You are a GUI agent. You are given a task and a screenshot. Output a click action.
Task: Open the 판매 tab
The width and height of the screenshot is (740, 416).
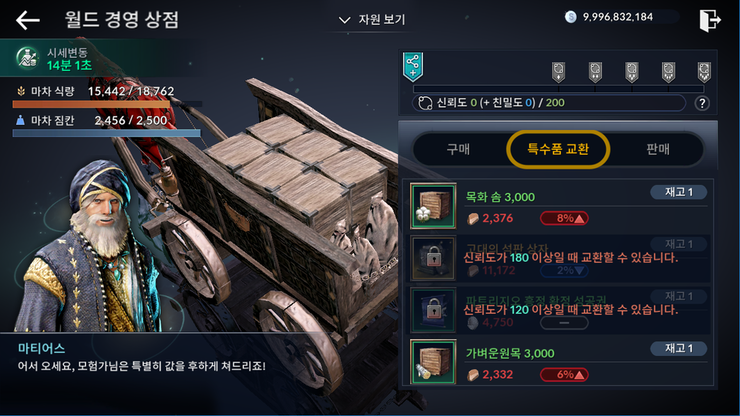tap(658, 149)
